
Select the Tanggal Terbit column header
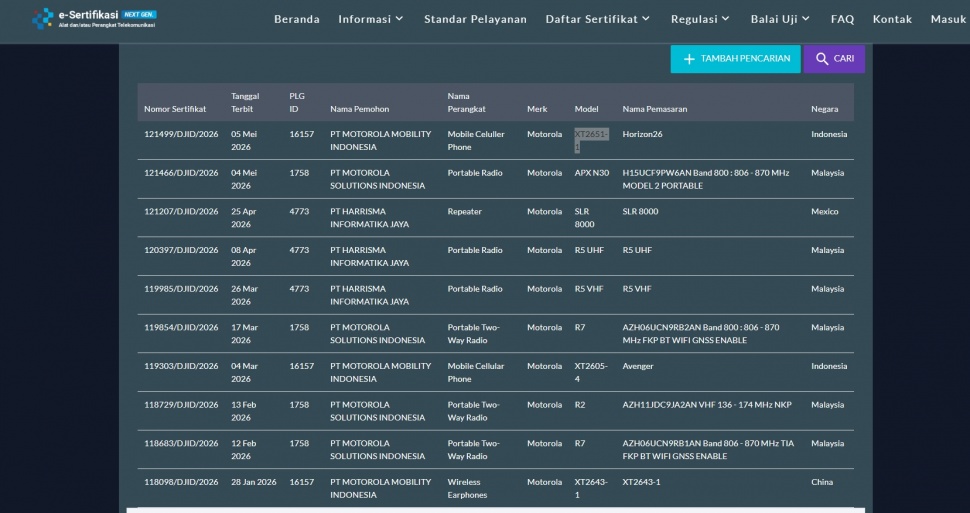pos(246,103)
